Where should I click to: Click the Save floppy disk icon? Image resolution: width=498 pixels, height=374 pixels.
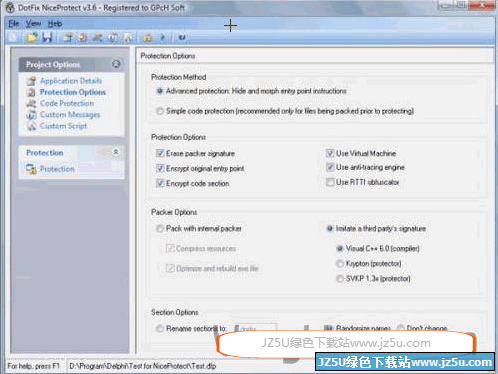click(x=47, y=37)
